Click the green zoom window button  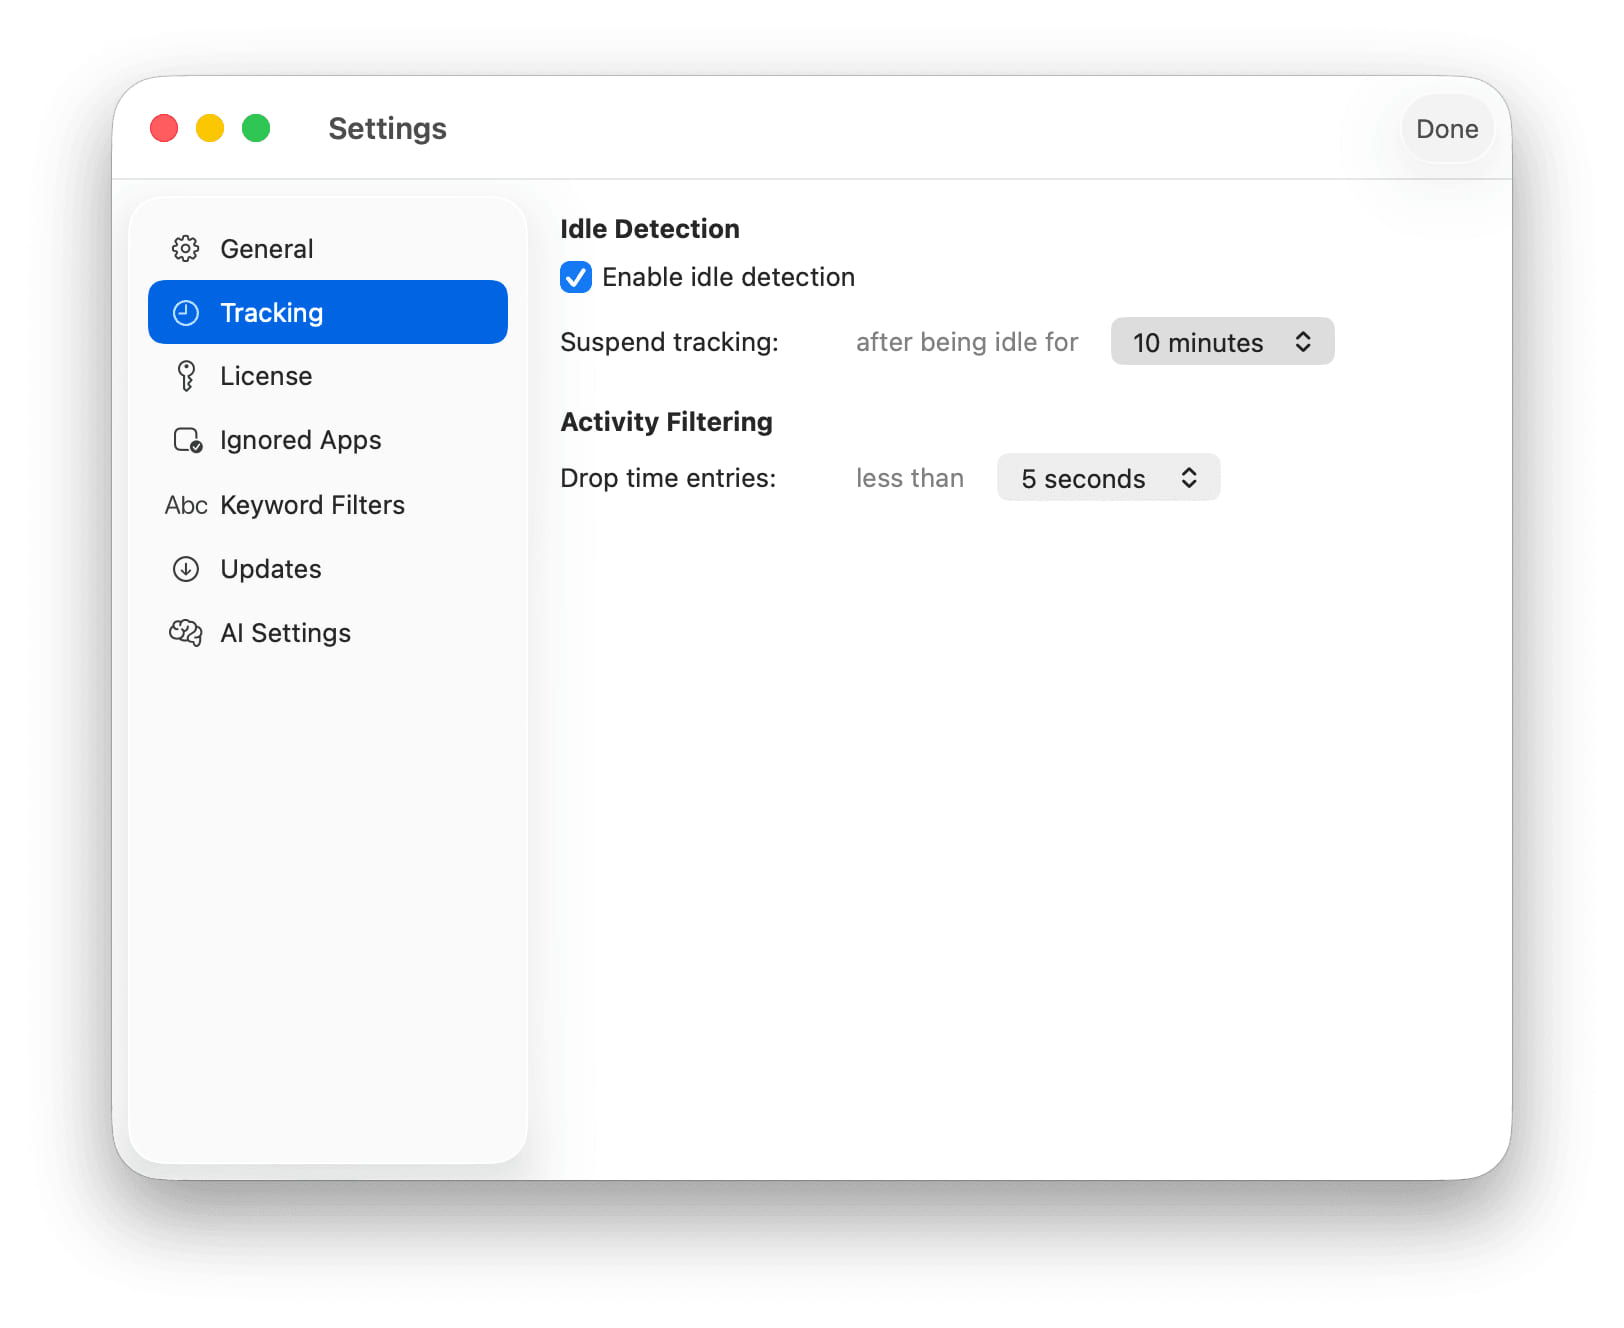pos(256,128)
